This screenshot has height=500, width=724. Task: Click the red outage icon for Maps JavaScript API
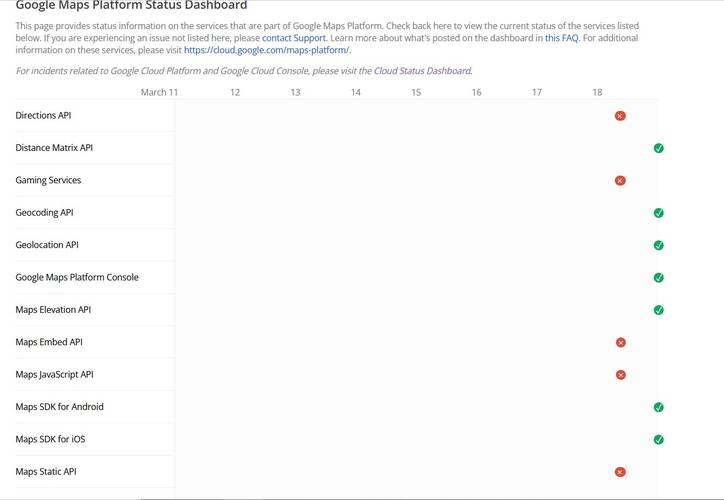621,374
